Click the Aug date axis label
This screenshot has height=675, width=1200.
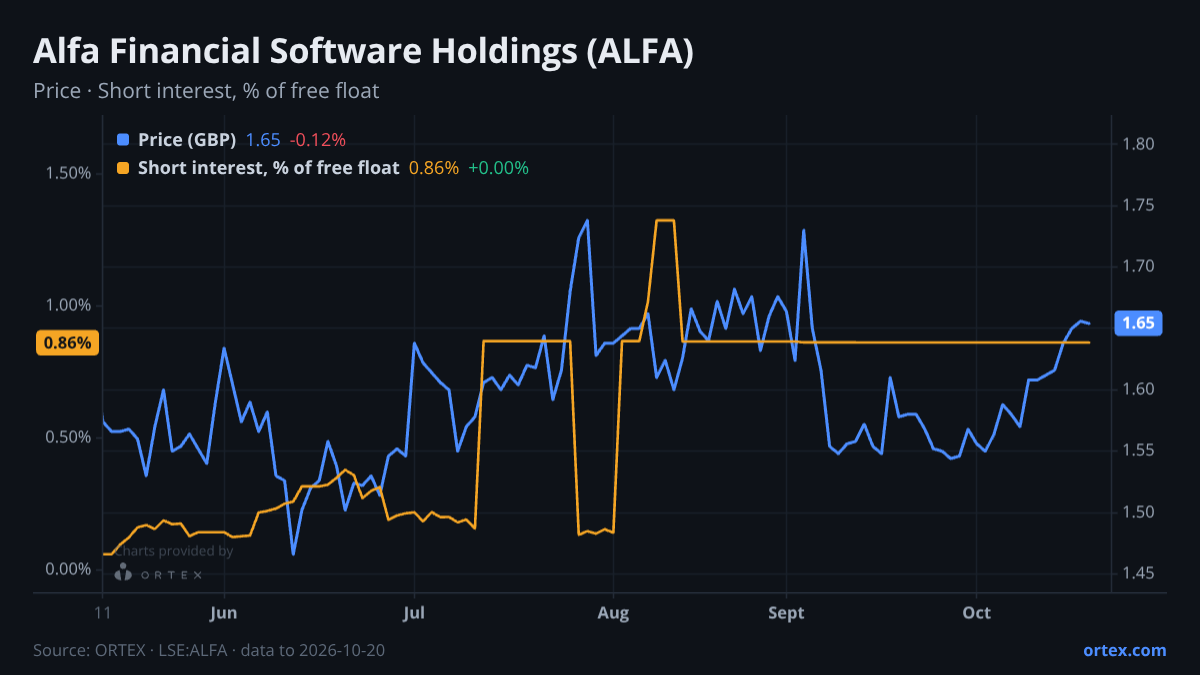tap(613, 612)
